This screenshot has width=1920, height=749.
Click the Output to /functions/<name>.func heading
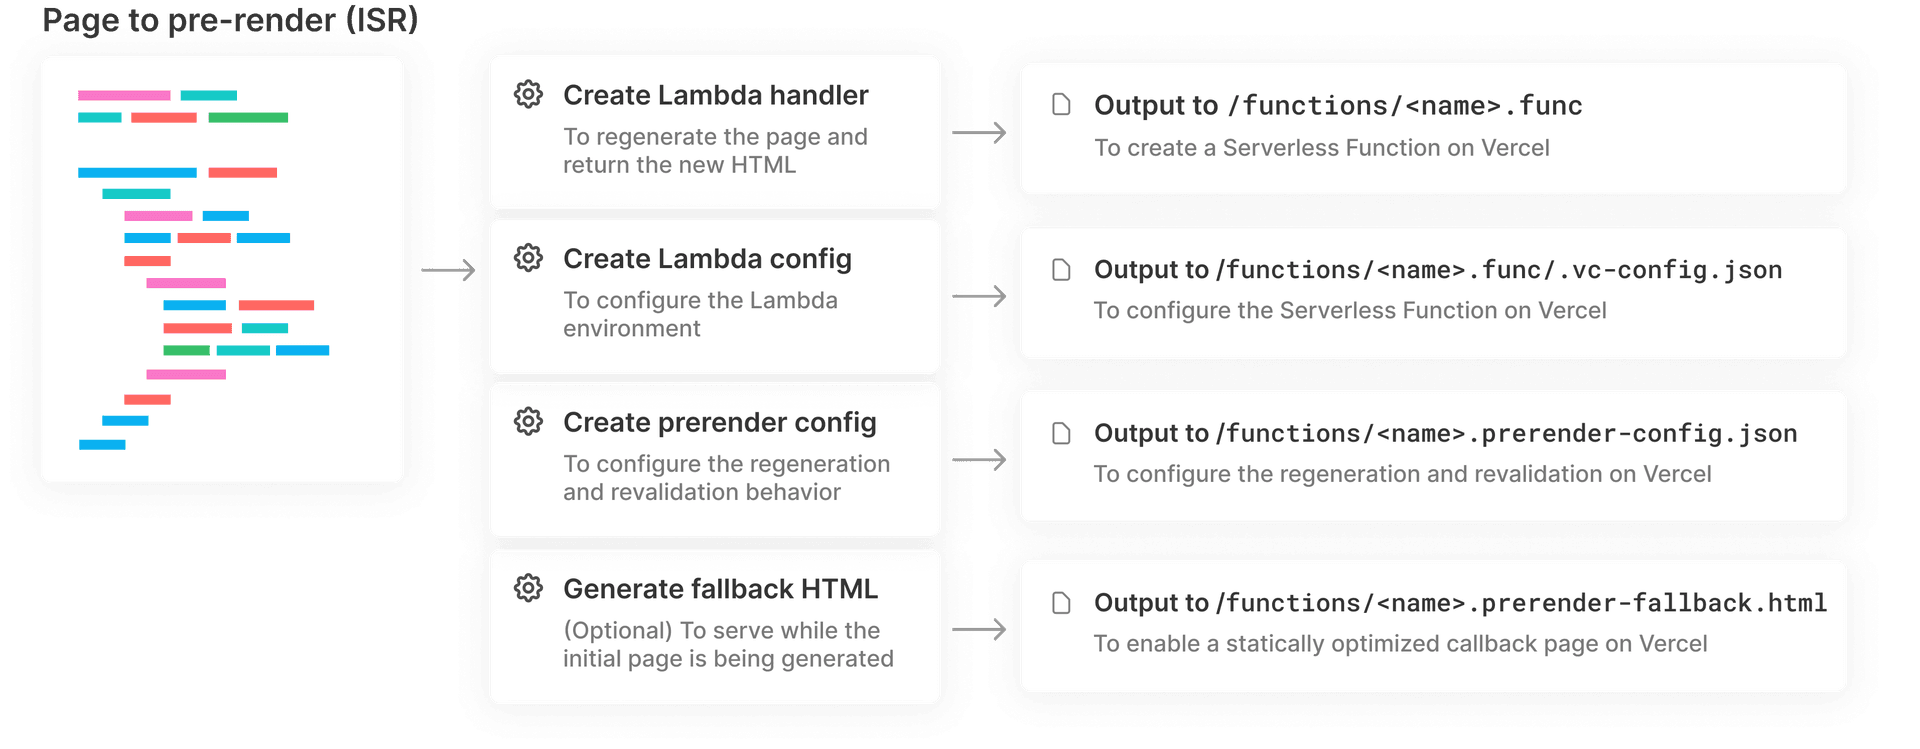[x=1337, y=105]
